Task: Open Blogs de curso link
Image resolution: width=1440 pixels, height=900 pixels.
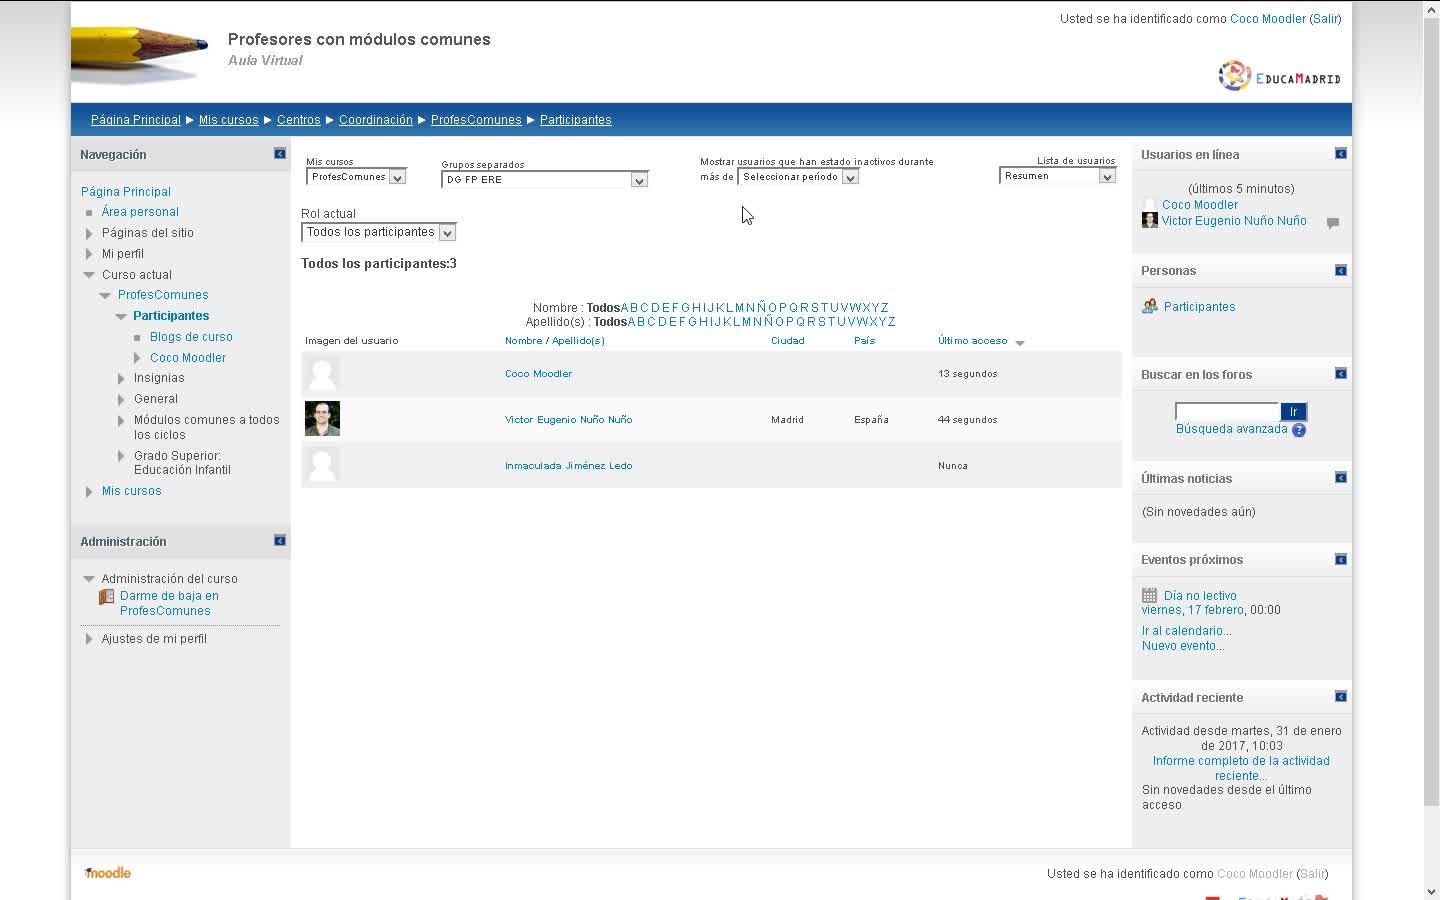Action: (191, 337)
